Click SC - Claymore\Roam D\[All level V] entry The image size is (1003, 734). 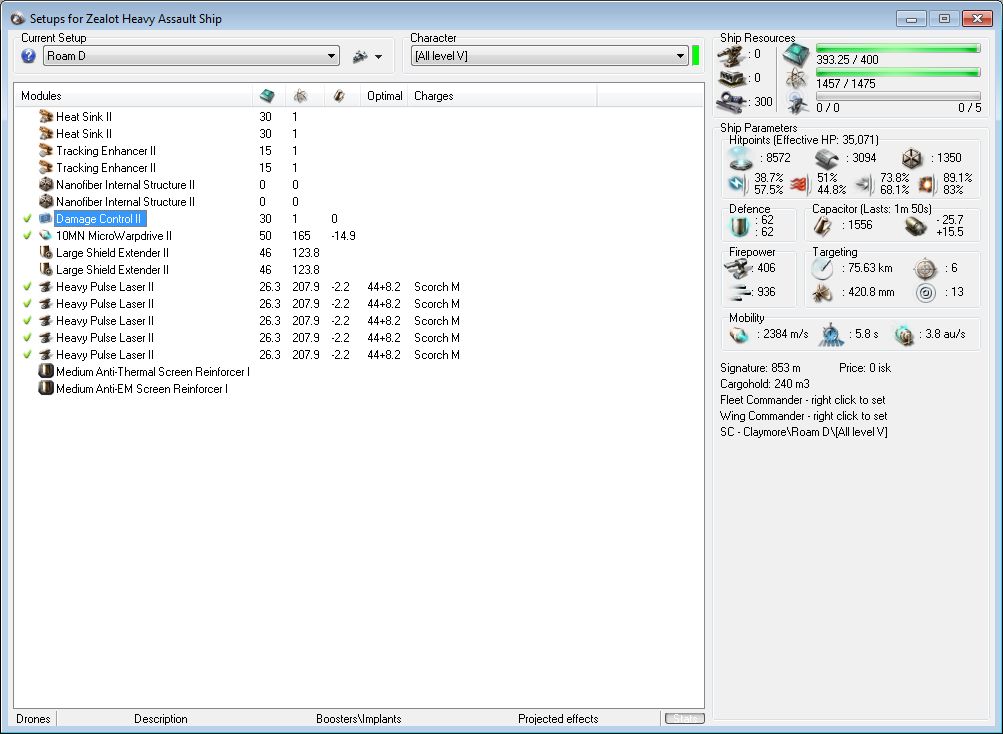803,432
